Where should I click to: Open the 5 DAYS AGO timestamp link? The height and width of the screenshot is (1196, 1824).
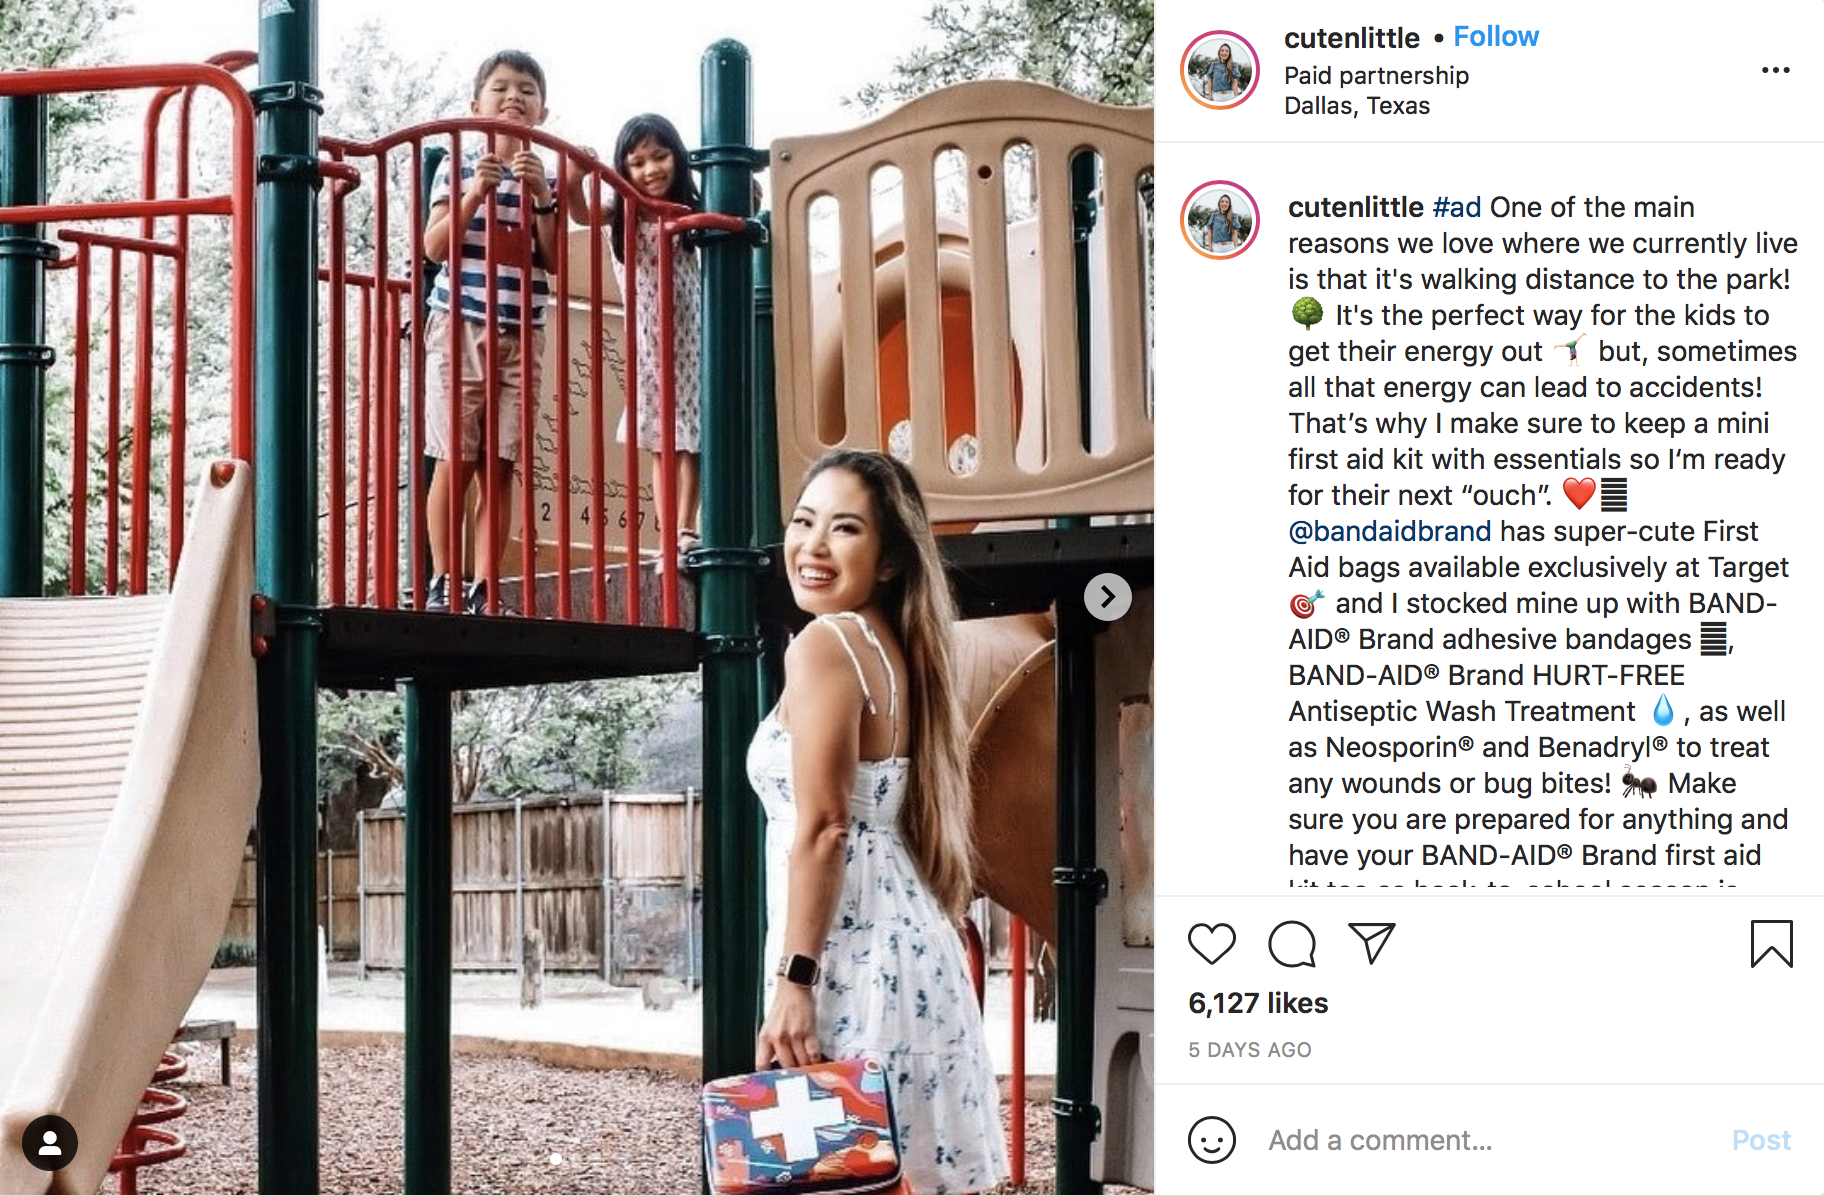click(x=1250, y=1050)
